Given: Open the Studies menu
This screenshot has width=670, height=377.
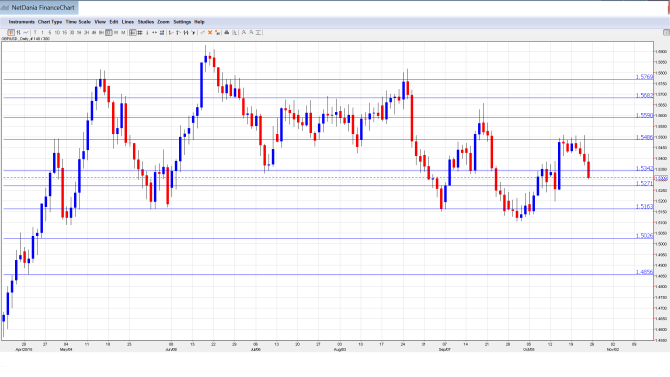Looking at the screenshot, I should point(146,22).
